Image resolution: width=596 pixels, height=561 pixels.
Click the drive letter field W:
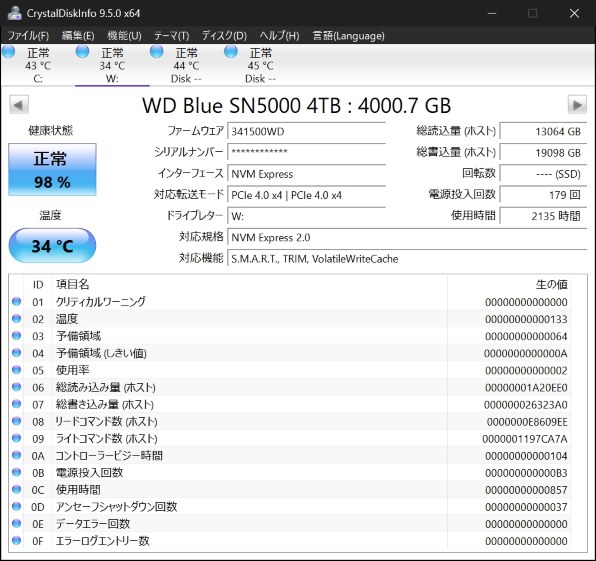(x=306, y=216)
